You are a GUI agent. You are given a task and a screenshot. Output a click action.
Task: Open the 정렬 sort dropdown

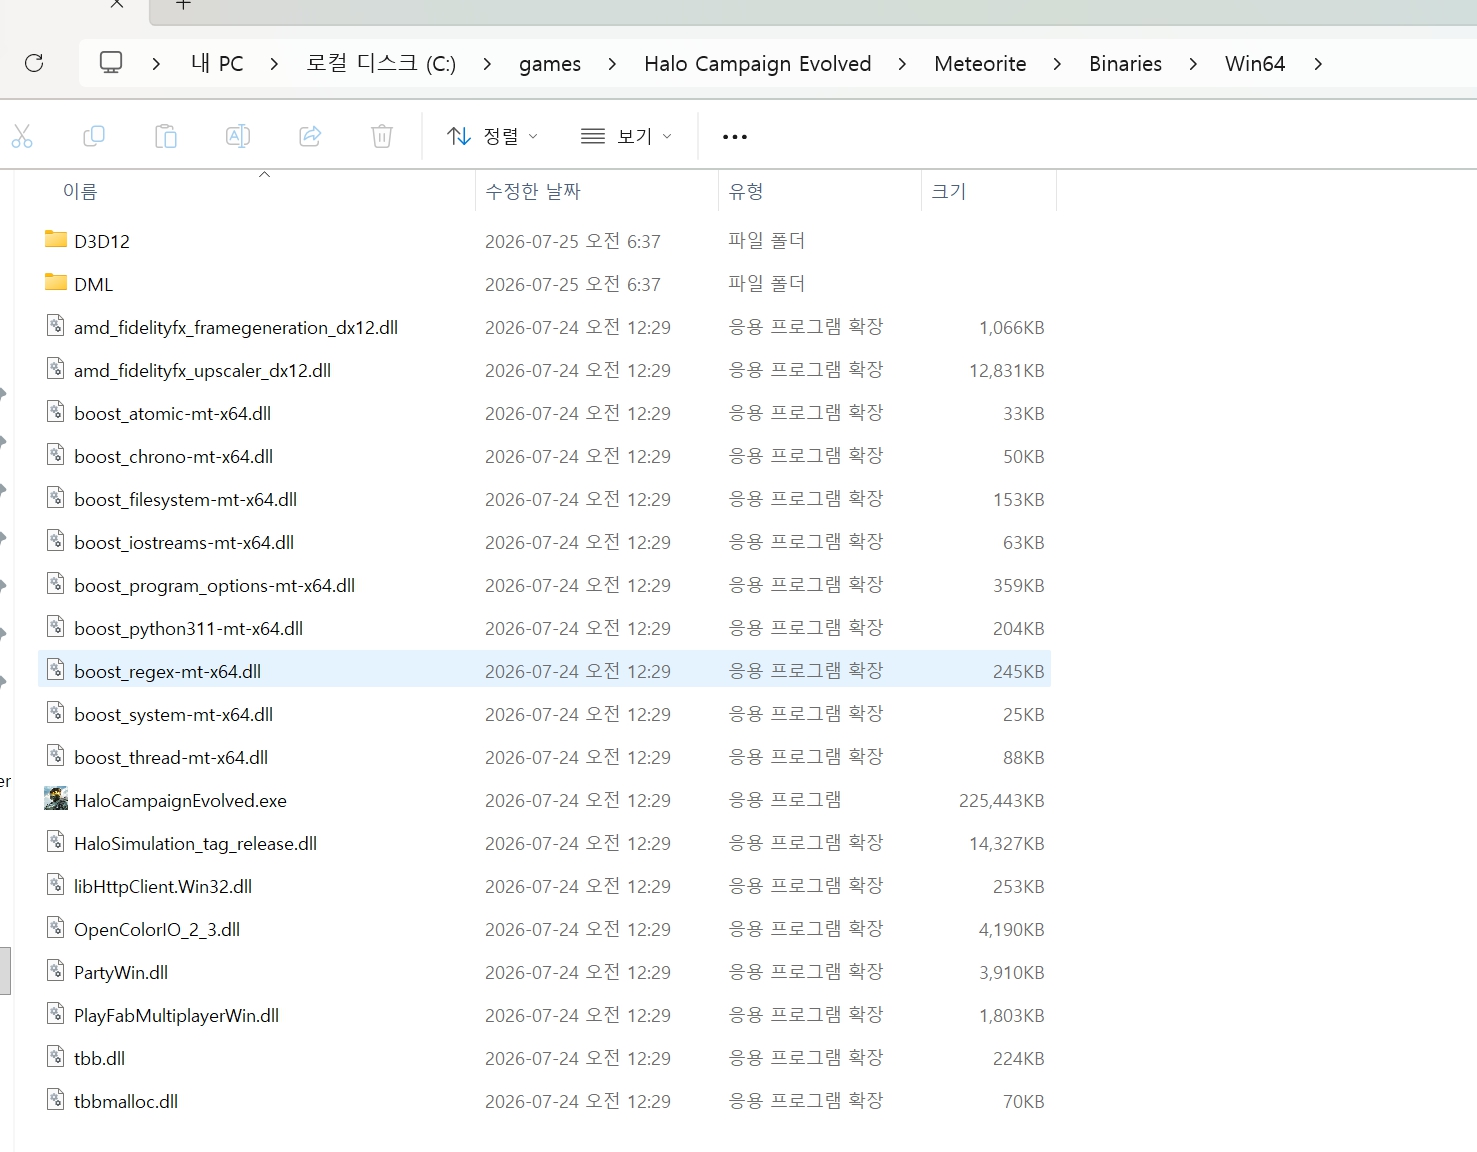pos(492,136)
